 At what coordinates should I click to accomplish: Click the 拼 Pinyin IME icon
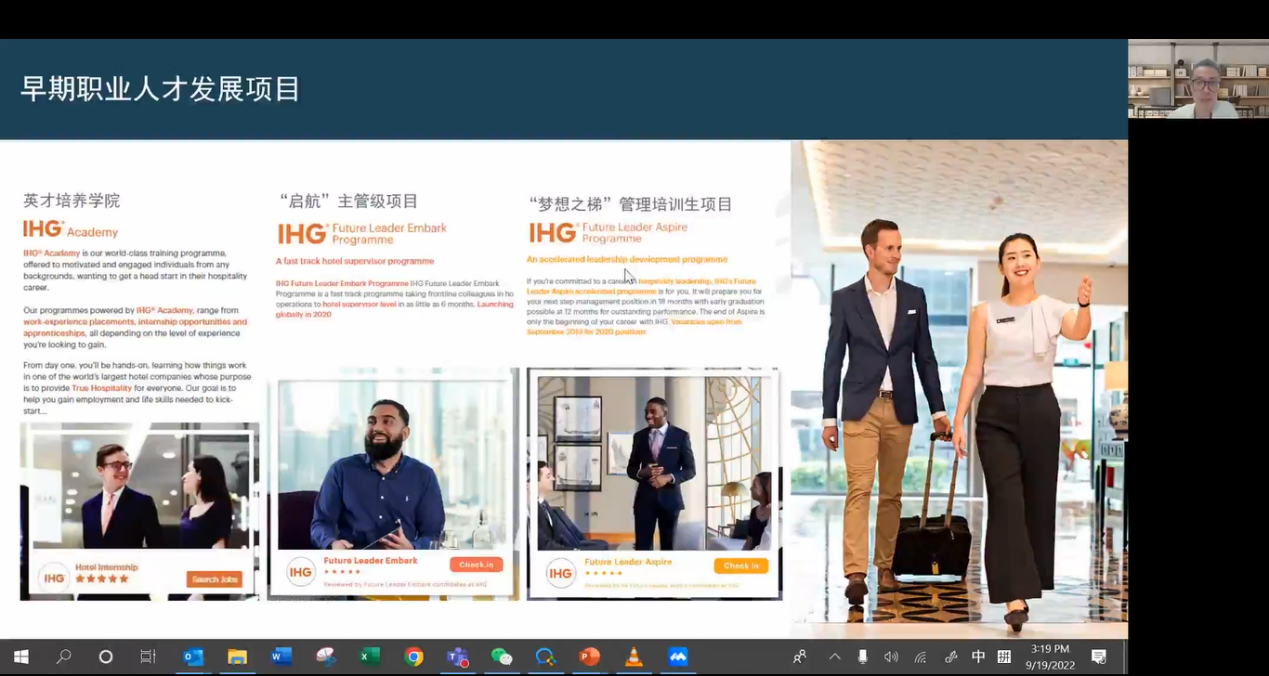pos(1004,657)
